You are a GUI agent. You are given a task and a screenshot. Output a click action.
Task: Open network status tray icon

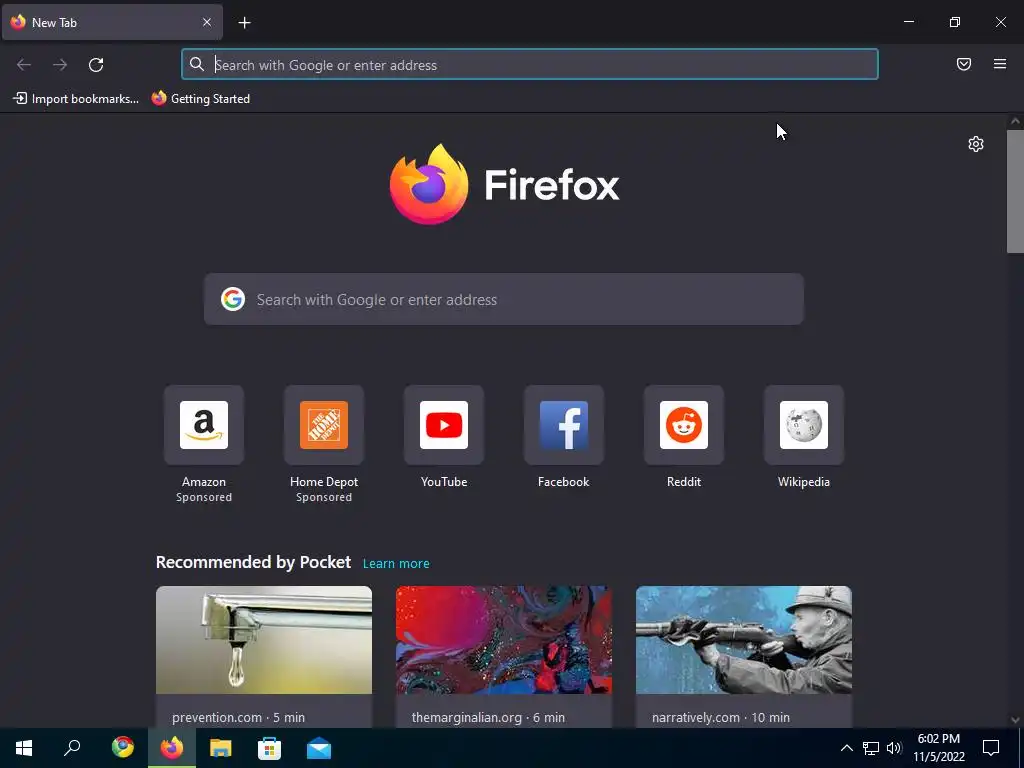[x=871, y=748]
